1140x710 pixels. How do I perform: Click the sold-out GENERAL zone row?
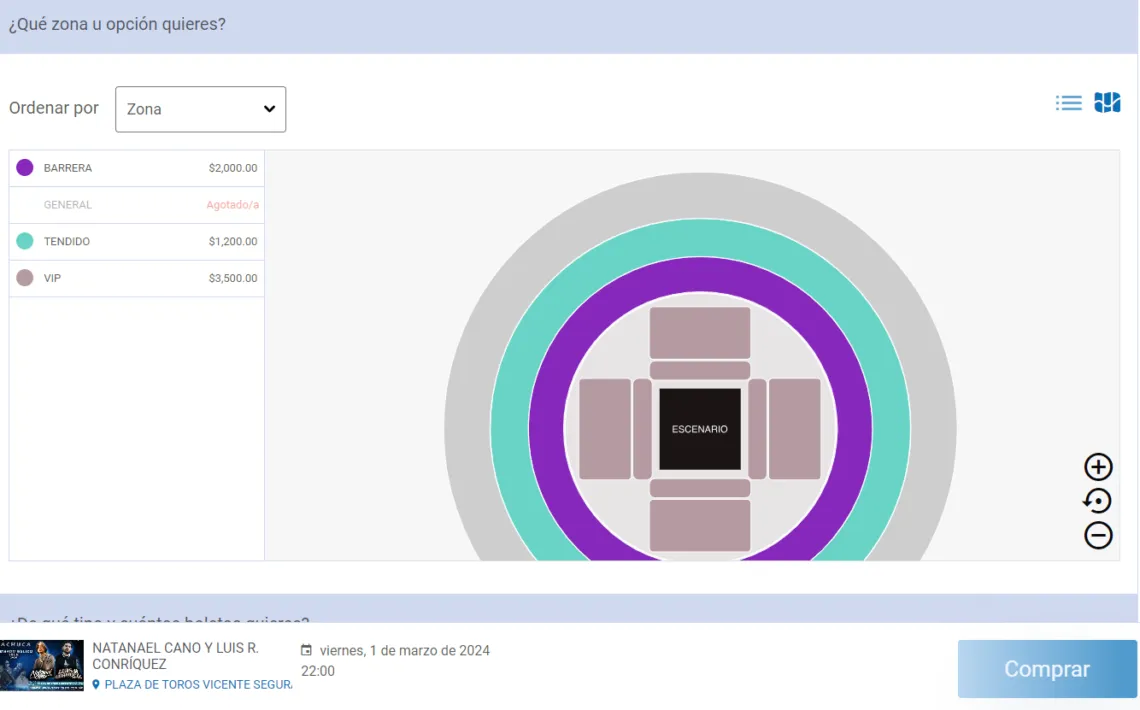pyautogui.click(x=136, y=205)
